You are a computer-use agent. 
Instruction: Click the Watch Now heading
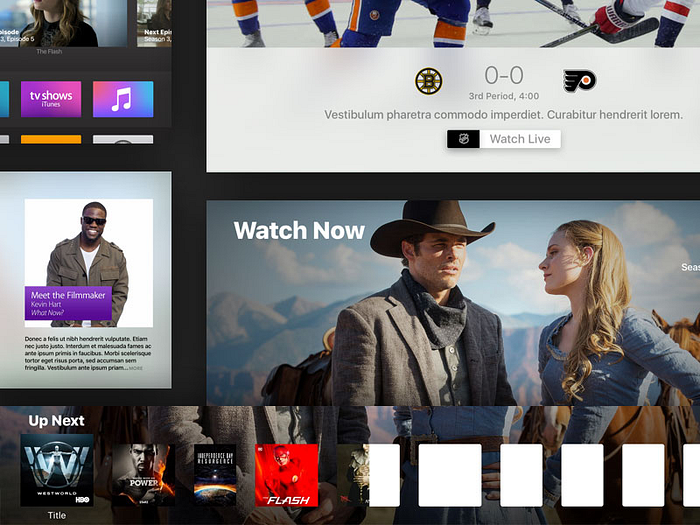tap(299, 230)
